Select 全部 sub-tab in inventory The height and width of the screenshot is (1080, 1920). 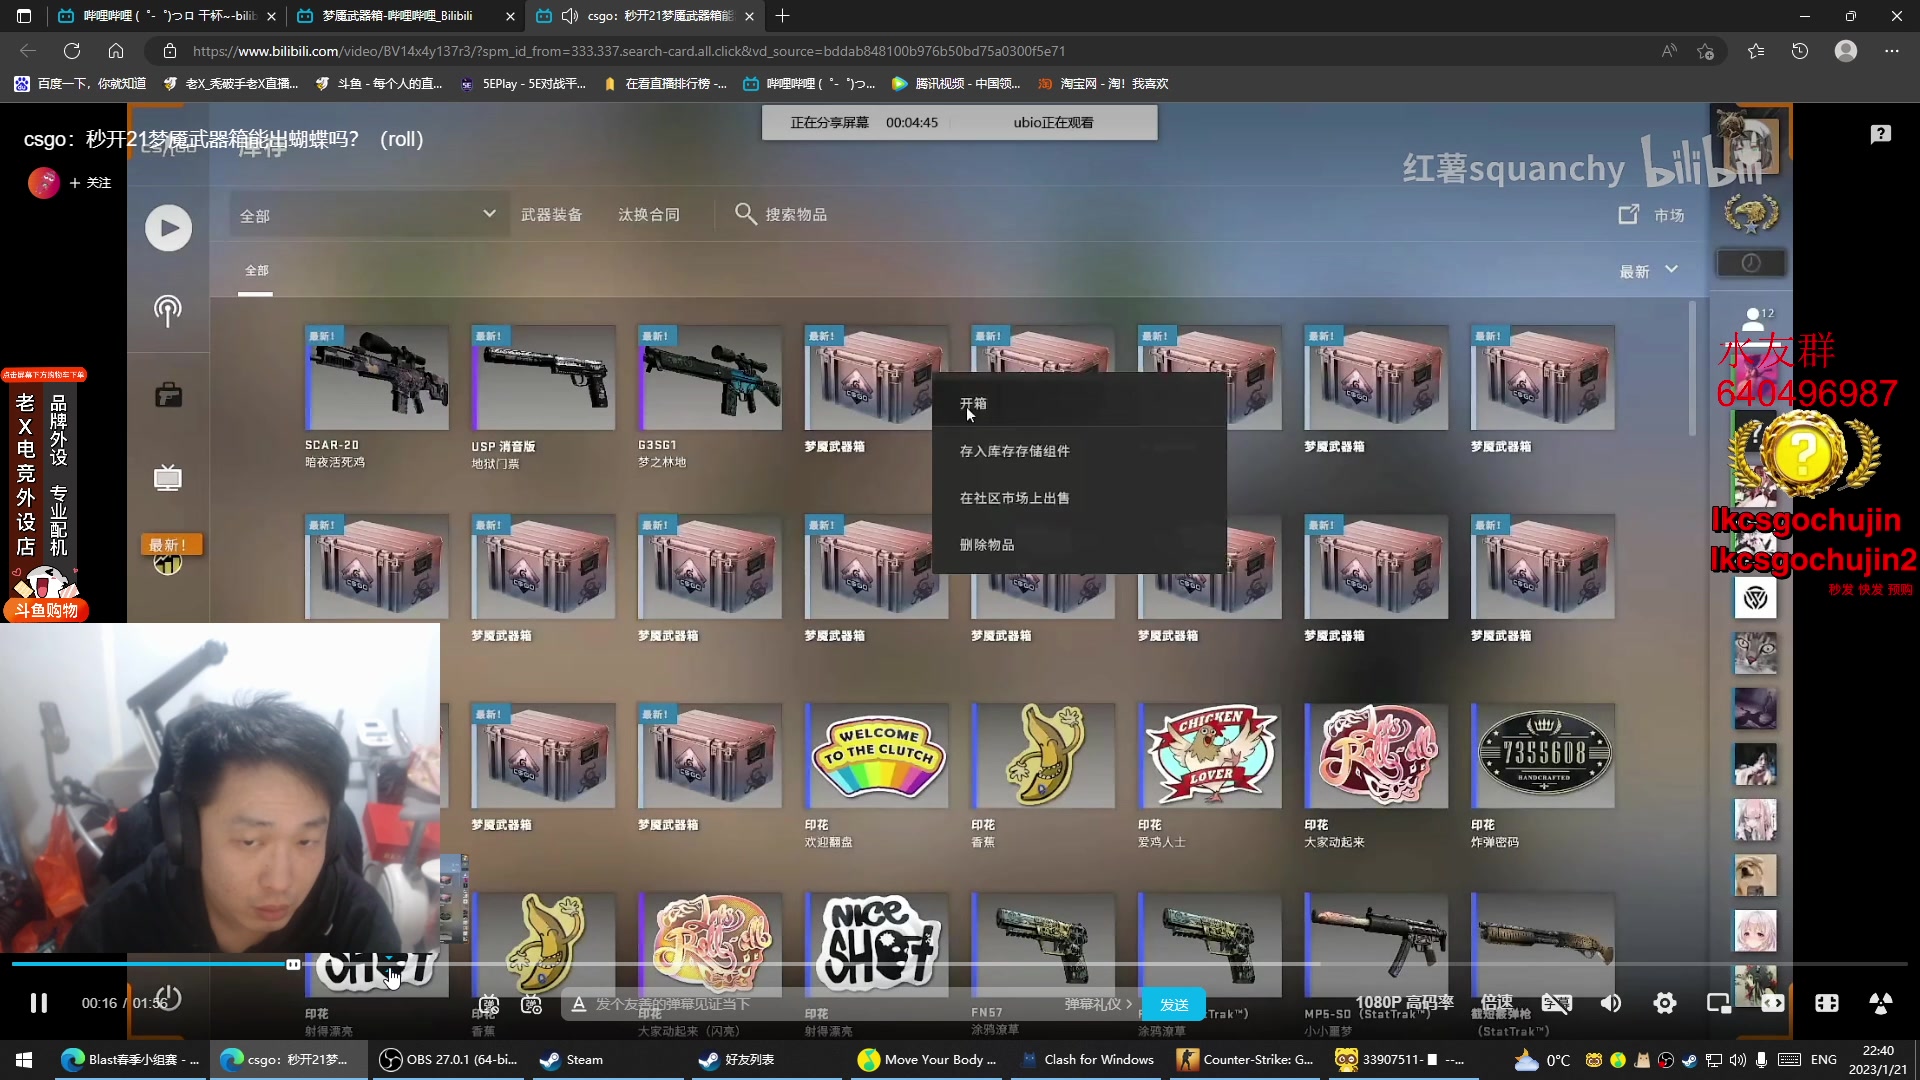(x=256, y=271)
